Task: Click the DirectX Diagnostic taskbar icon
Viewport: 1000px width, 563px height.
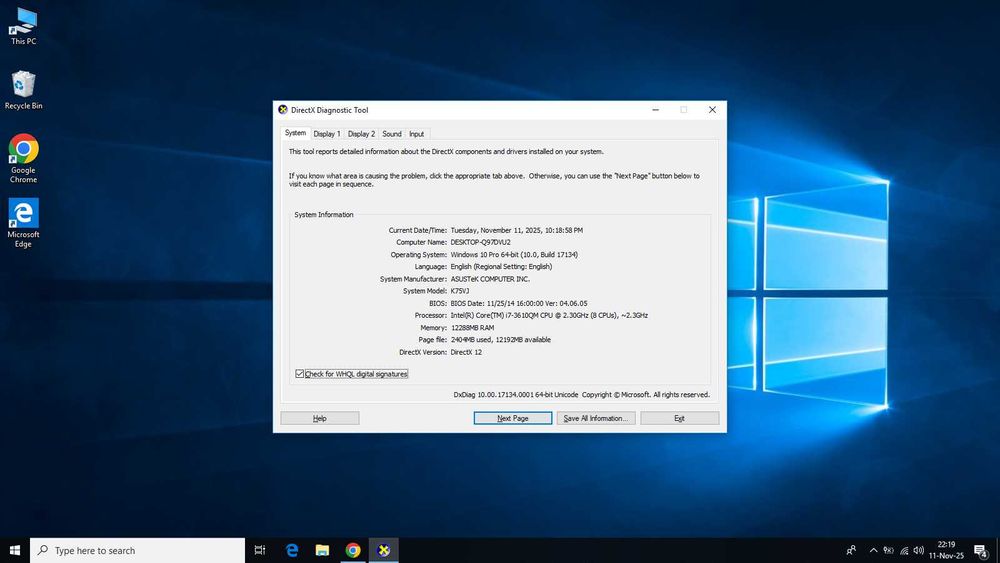Action: point(383,550)
